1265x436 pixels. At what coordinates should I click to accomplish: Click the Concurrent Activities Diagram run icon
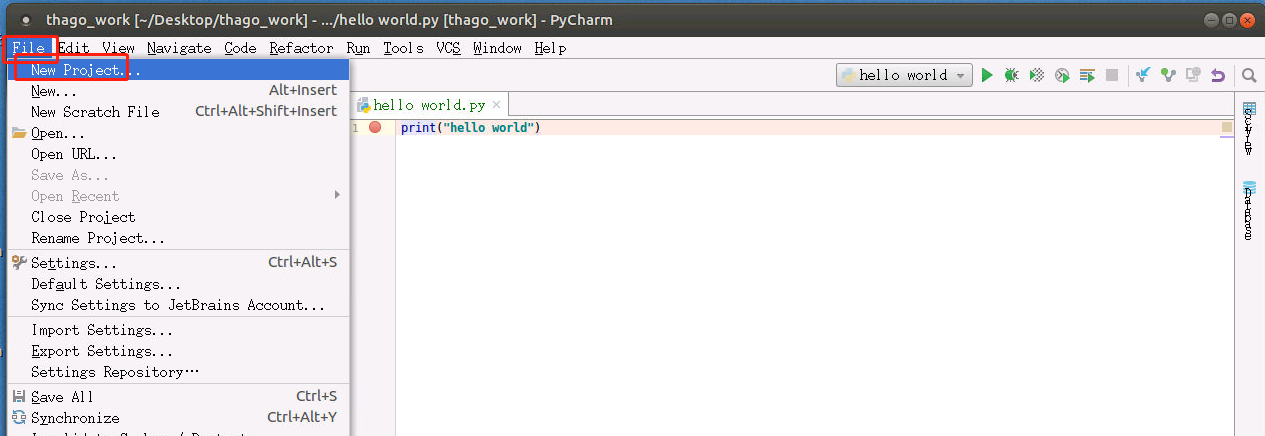[1087, 75]
